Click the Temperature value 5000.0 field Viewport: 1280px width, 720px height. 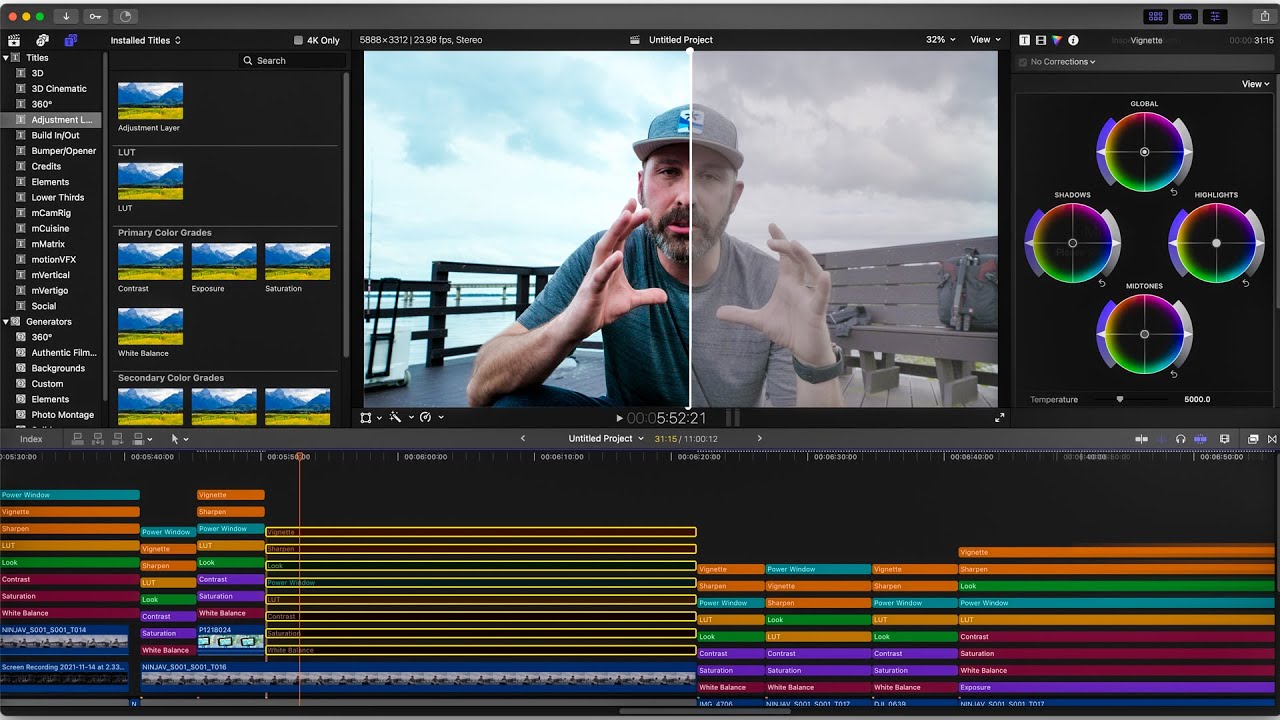coord(1197,399)
